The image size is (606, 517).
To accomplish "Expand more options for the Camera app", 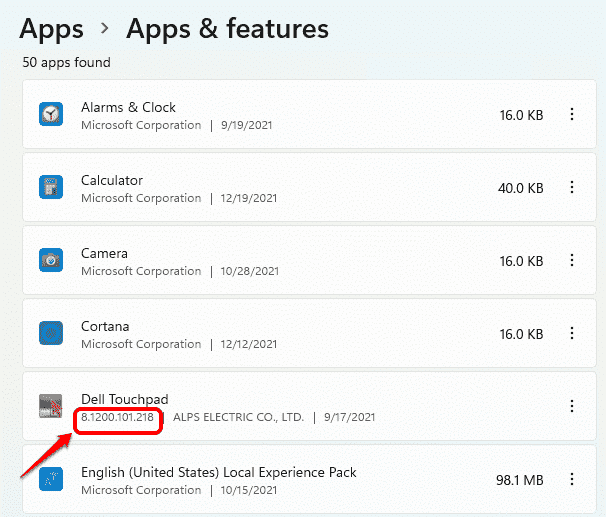I will tap(572, 261).
